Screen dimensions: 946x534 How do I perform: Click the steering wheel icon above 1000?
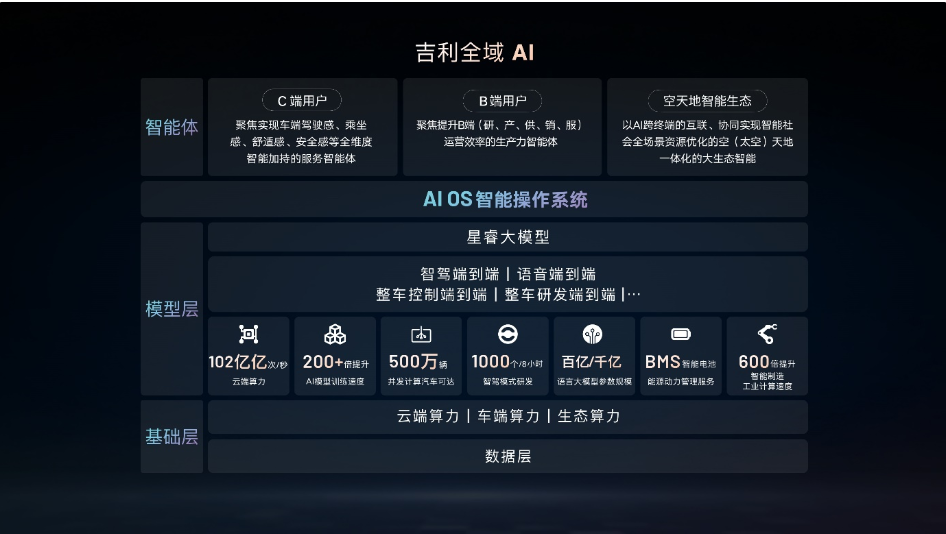pyautogui.click(x=507, y=334)
